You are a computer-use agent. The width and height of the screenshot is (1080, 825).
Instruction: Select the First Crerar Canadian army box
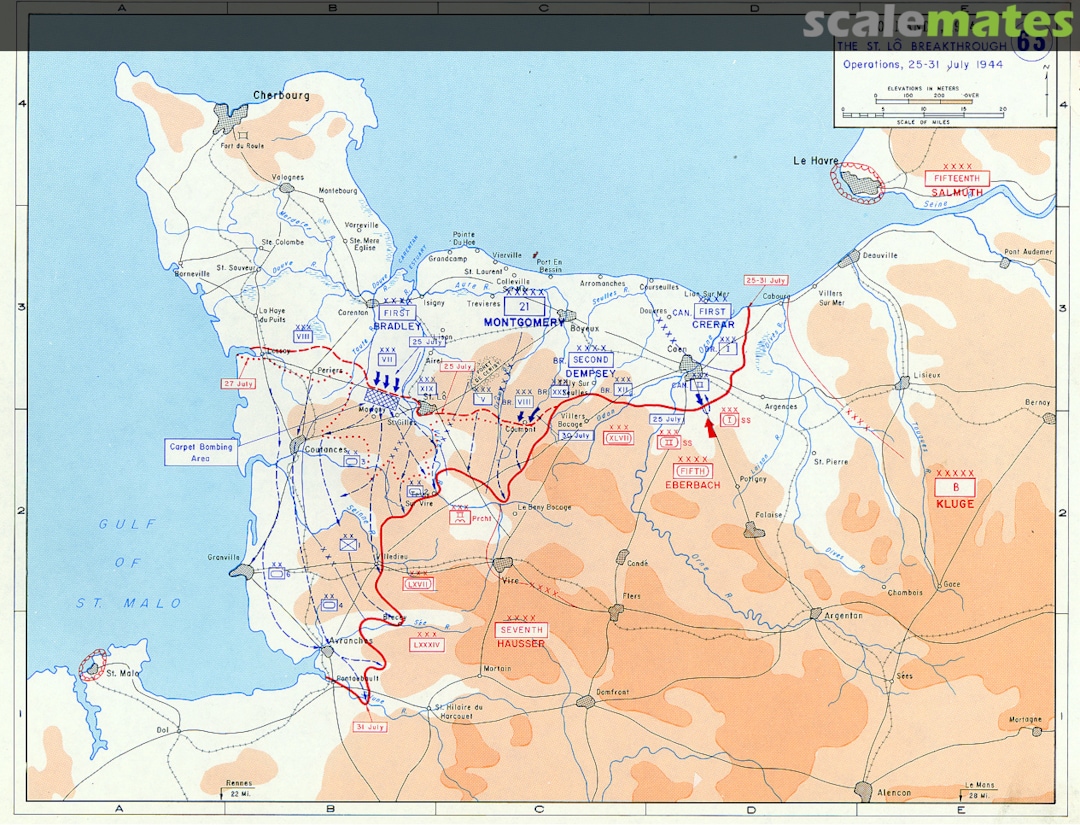click(712, 312)
